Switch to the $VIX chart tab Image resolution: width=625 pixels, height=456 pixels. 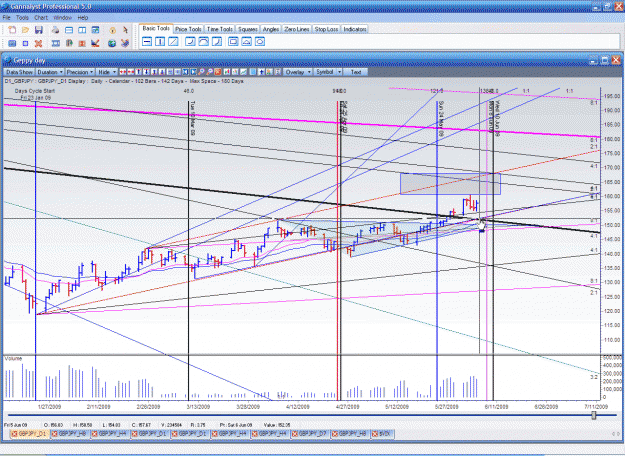click(x=382, y=434)
